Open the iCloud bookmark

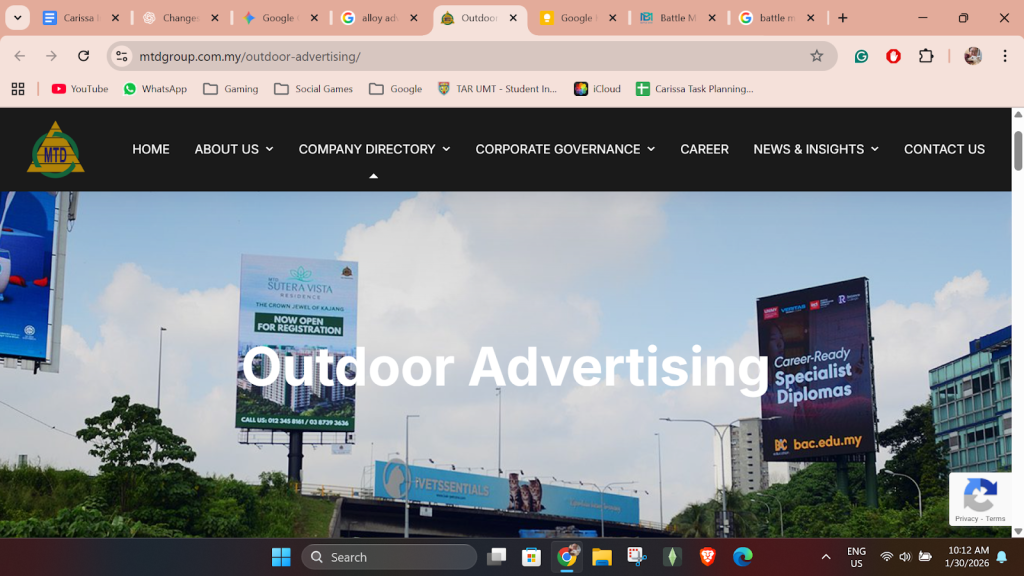coord(598,89)
